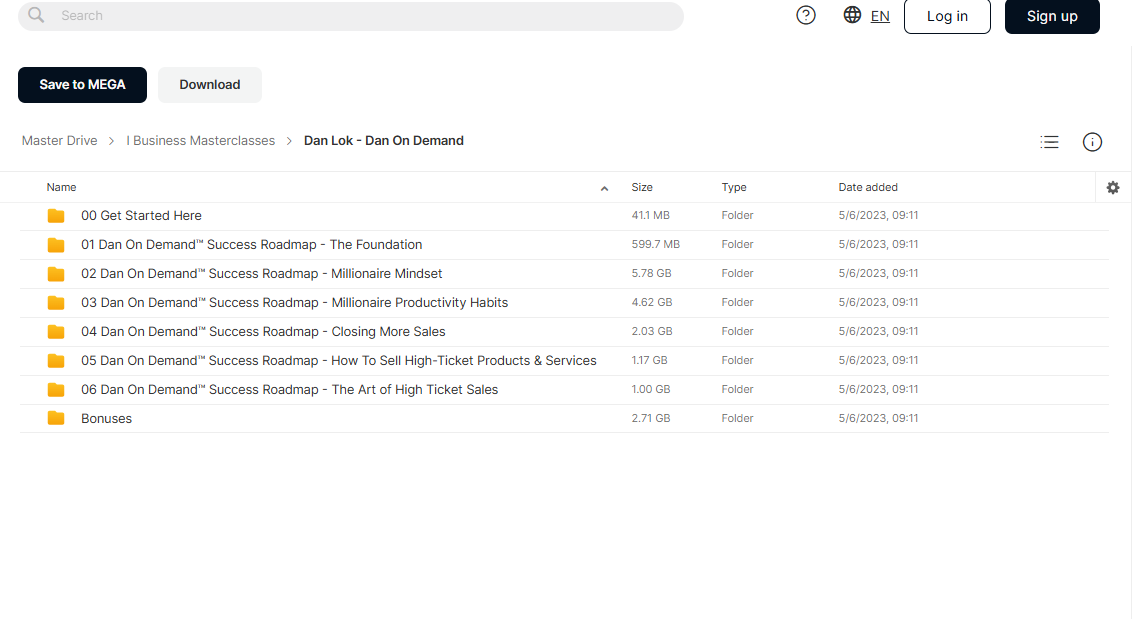Select 03 Millionaire Productivity Habits folder name

(295, 302)
